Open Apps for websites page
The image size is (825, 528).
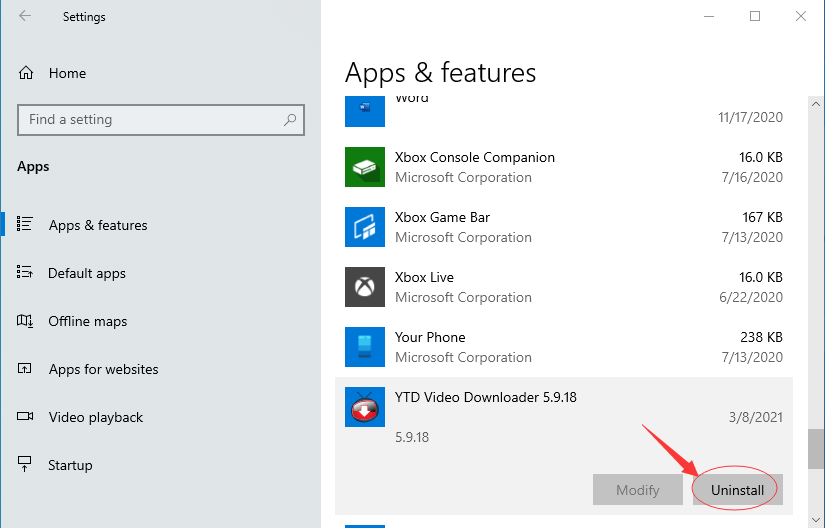tap(103, 369)
